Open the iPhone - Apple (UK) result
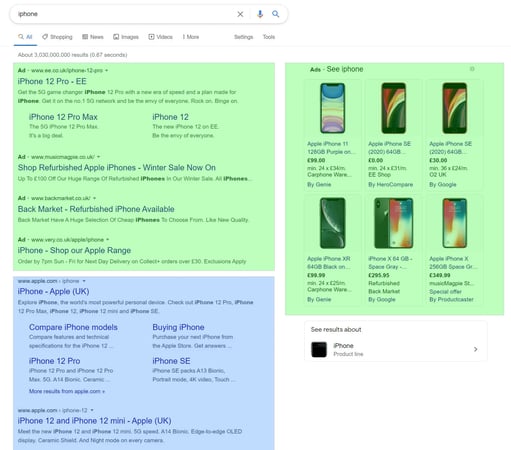 coord(53,291)
